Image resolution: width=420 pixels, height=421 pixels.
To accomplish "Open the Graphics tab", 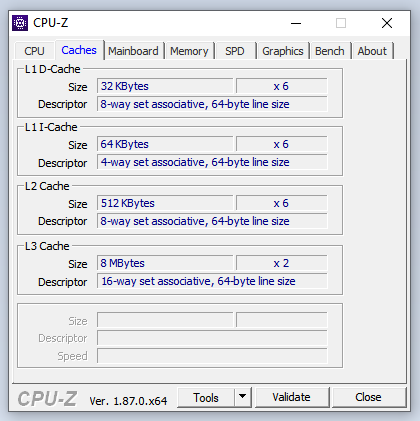I will [283, 51].
